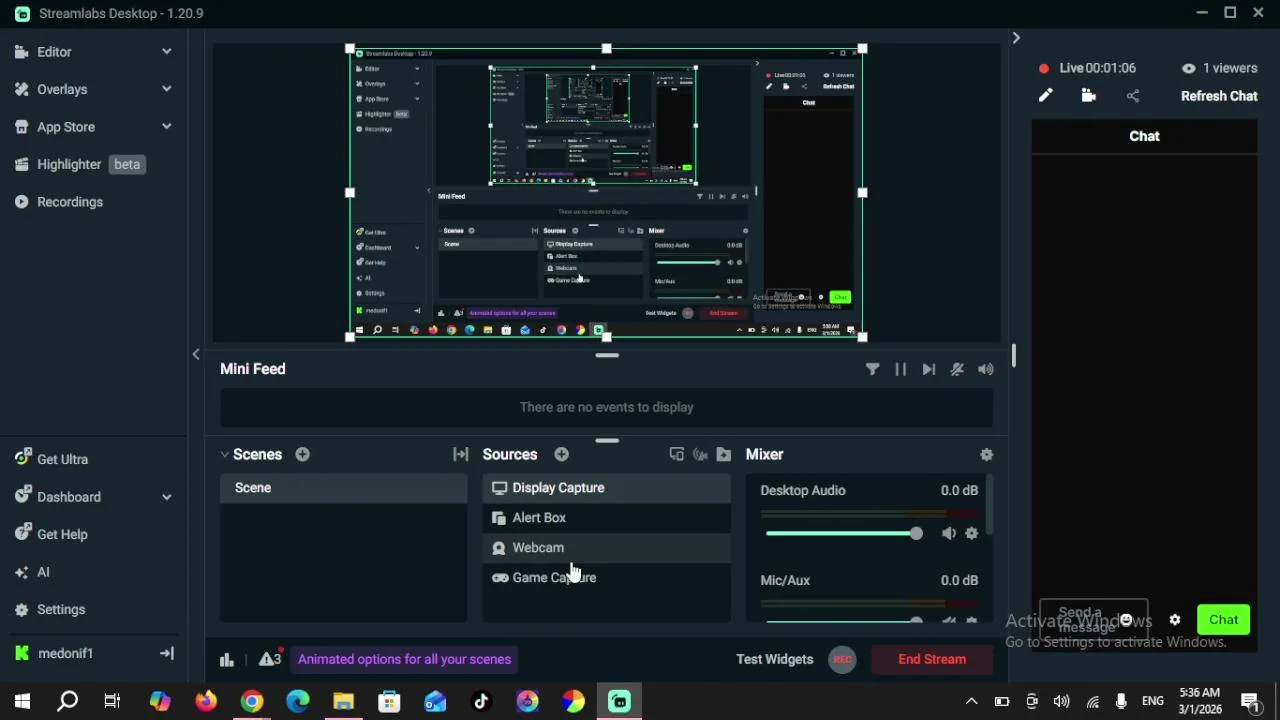Show hidden system tray icons
Screen dimensions: 1280x720
click(971, 701)
